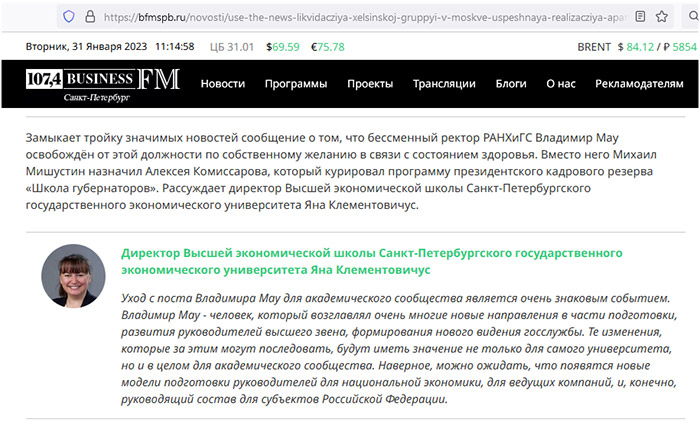Open the Трансляции menu item
This screenshot has width=700, height=430.
tap(444, 84)
